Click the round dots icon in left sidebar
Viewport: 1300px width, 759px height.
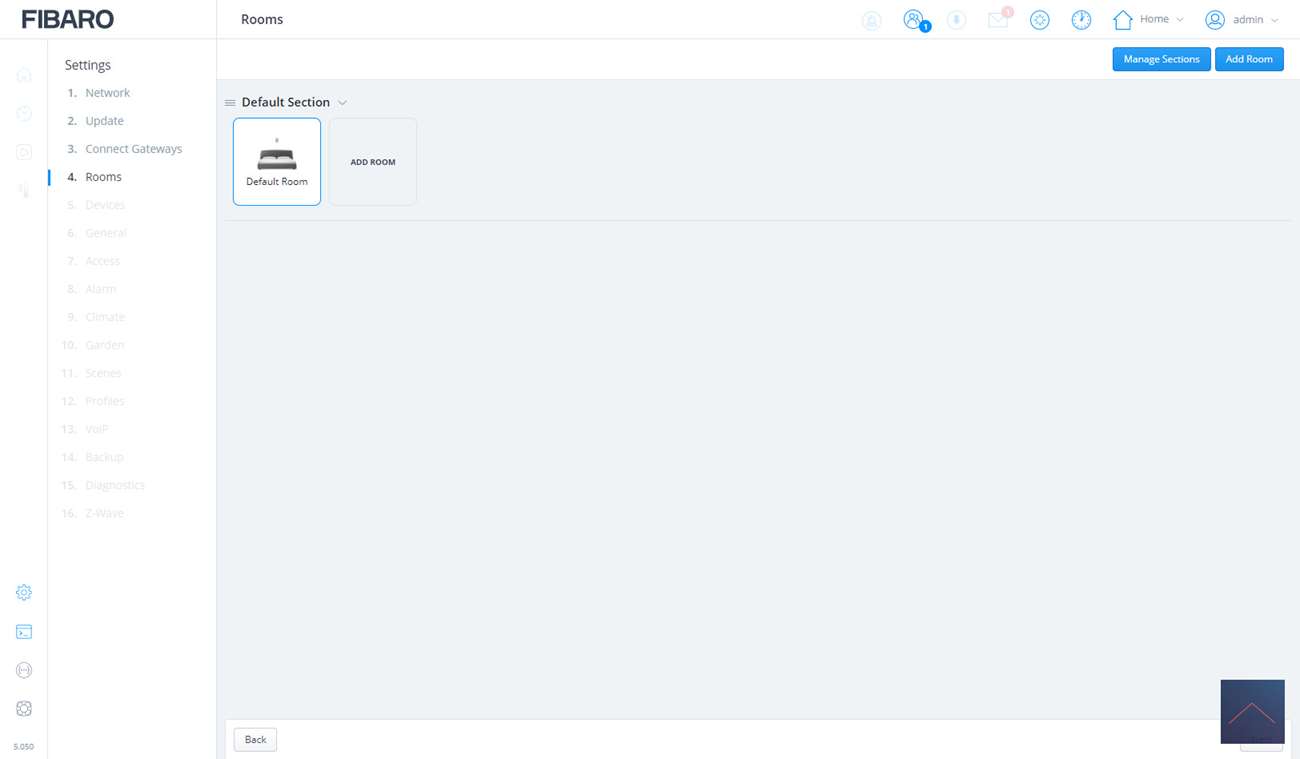coord(24,670)
